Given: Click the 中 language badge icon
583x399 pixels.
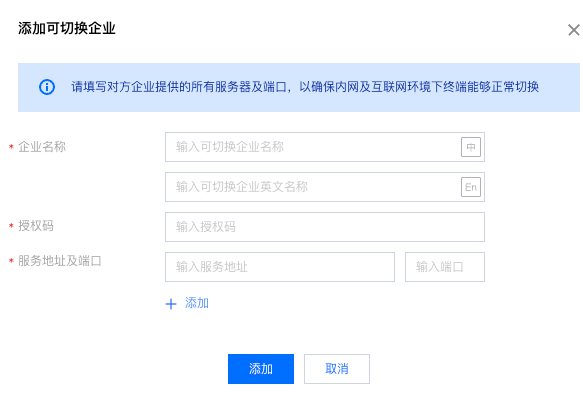Looking at the screenshot, I should pos(471,147).
